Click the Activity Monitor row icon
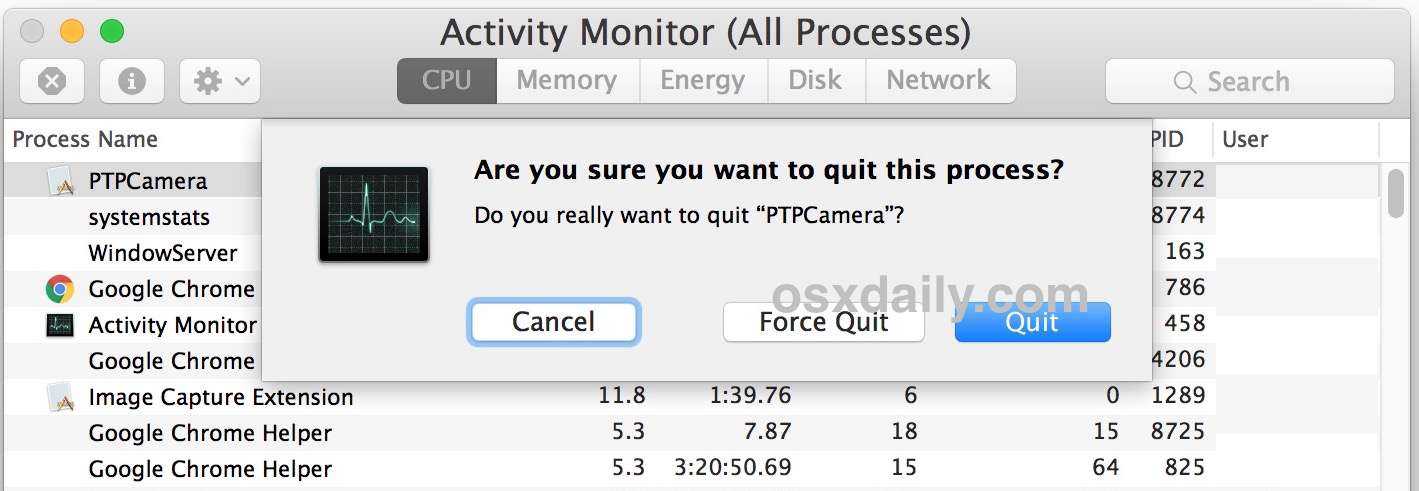 [60, 325]
